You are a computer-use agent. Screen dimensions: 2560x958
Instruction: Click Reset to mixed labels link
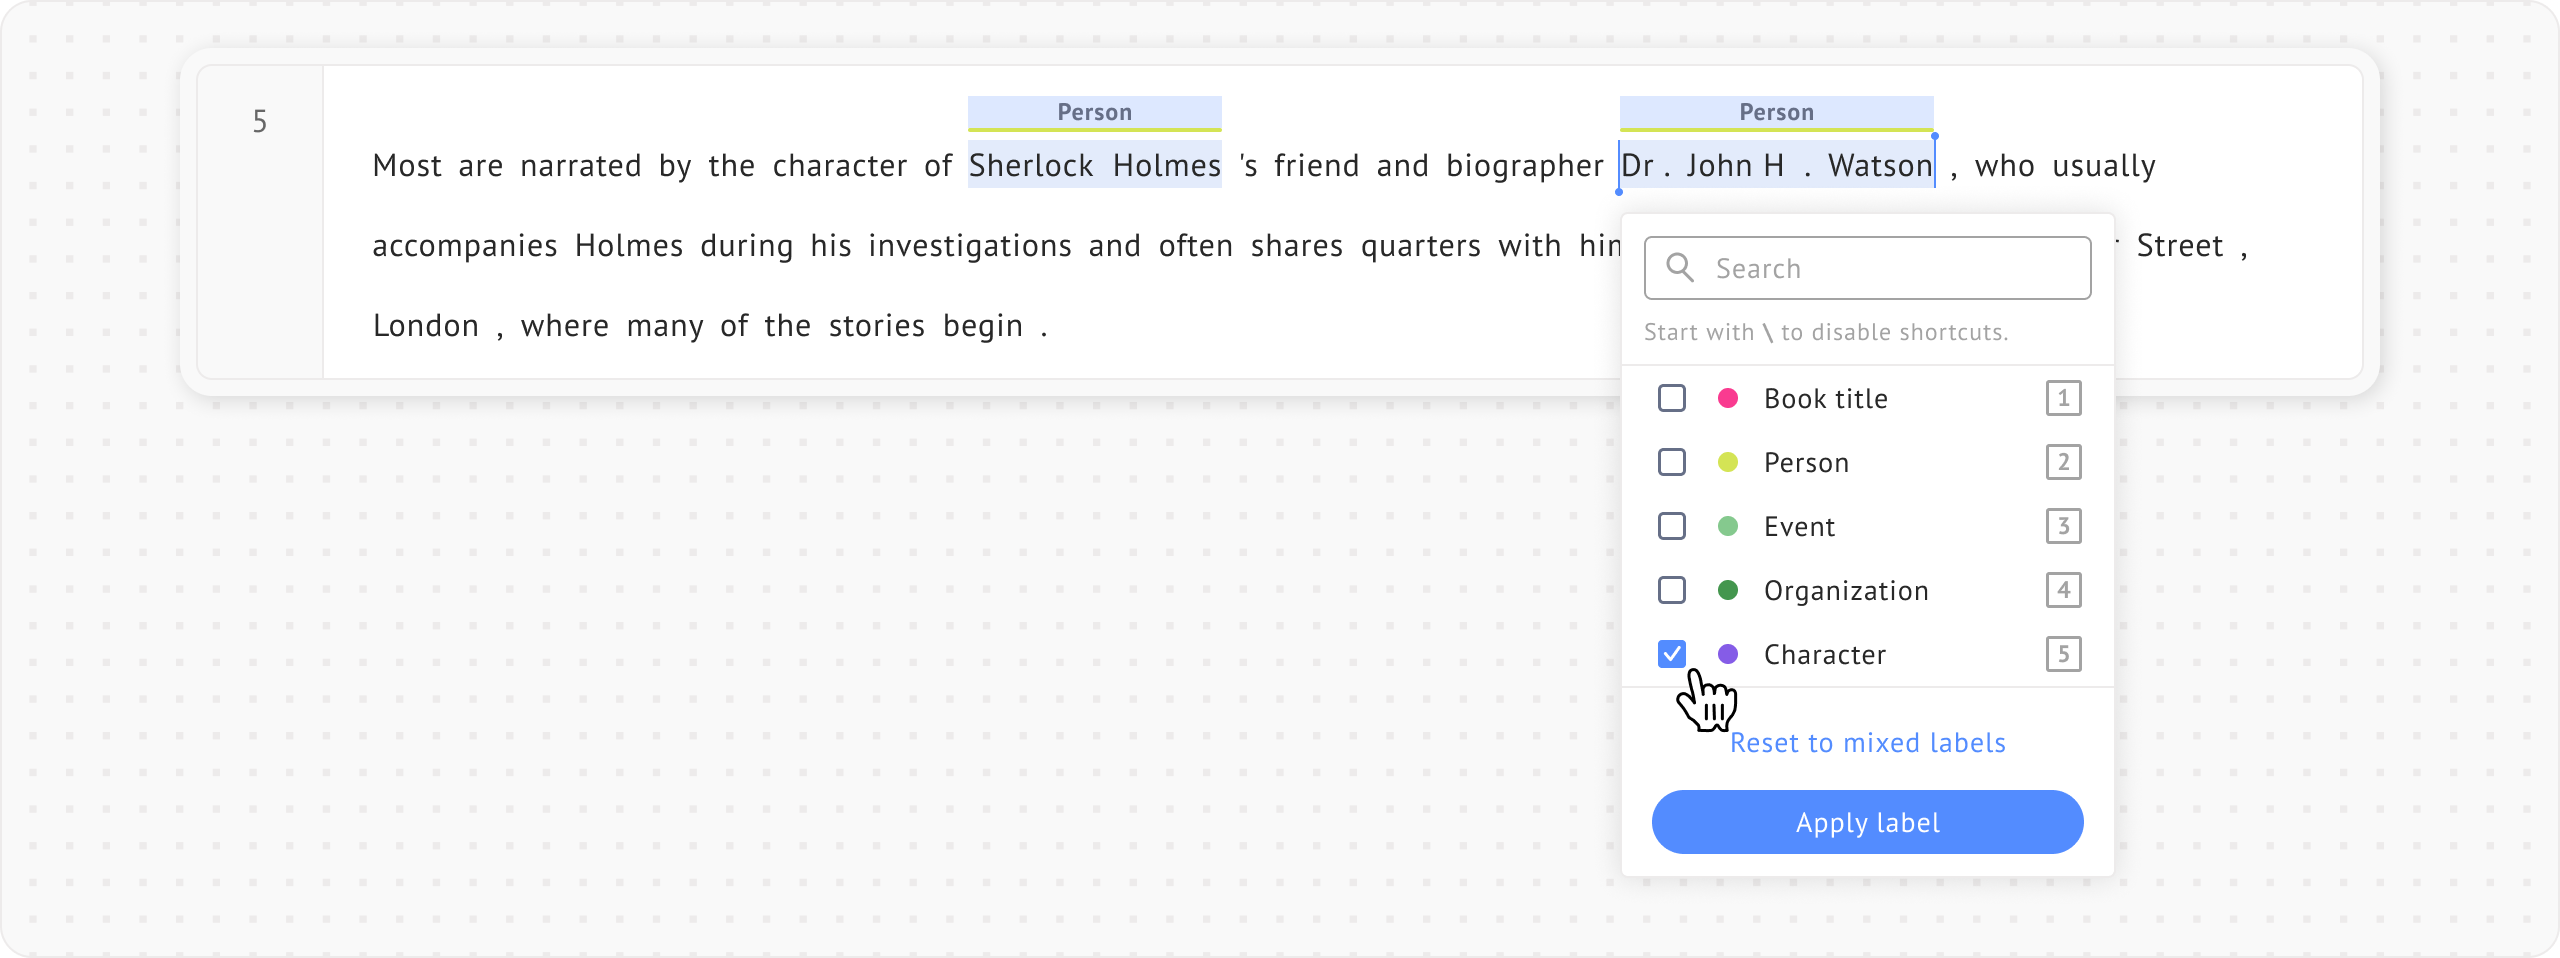1867,743
